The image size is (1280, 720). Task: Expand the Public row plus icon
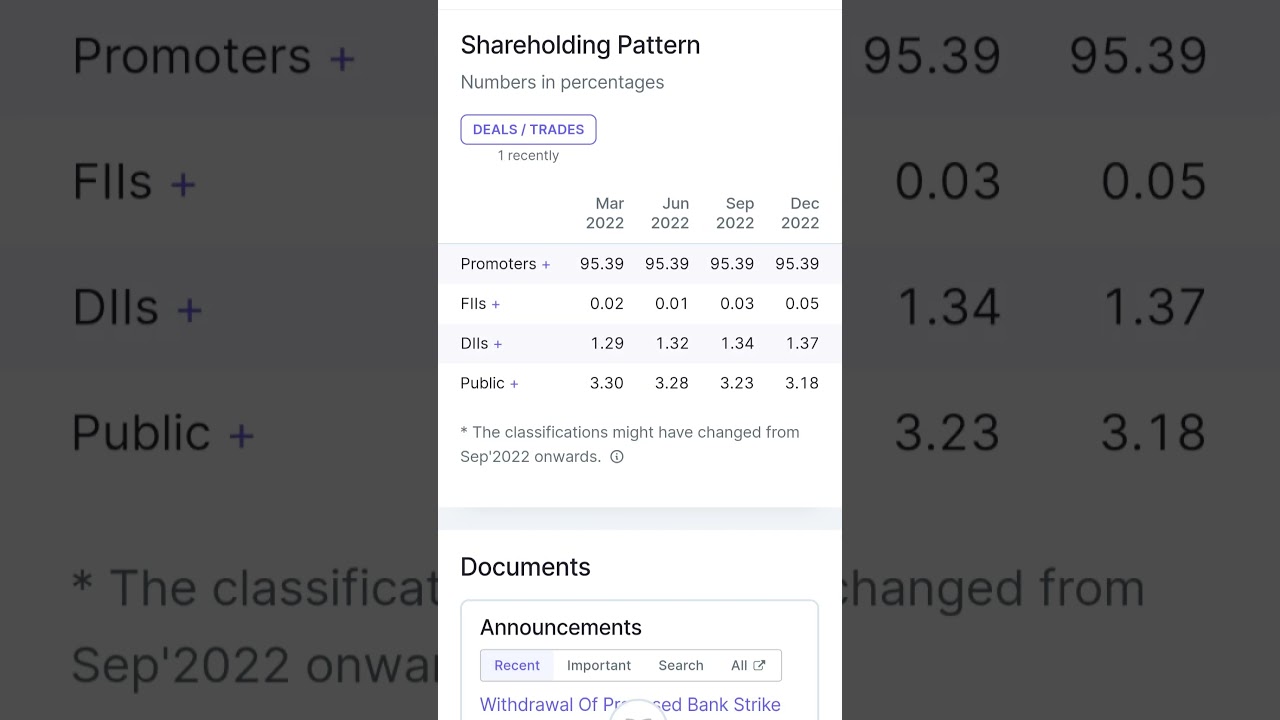[x=514, y=384]
